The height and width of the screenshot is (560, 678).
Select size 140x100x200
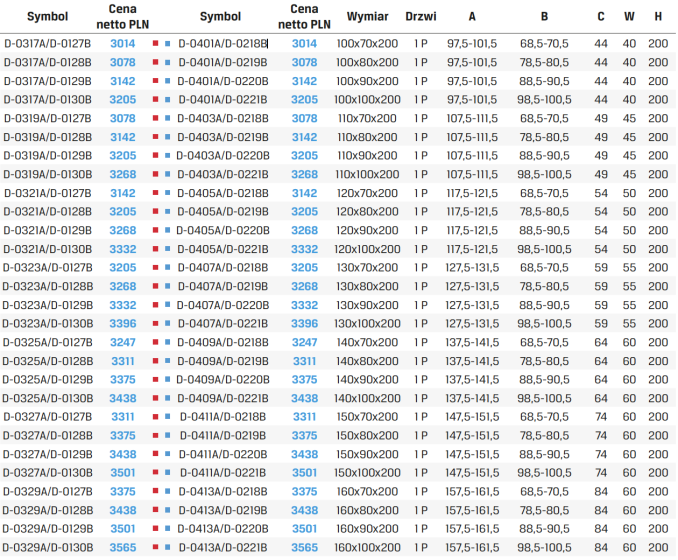367,398
